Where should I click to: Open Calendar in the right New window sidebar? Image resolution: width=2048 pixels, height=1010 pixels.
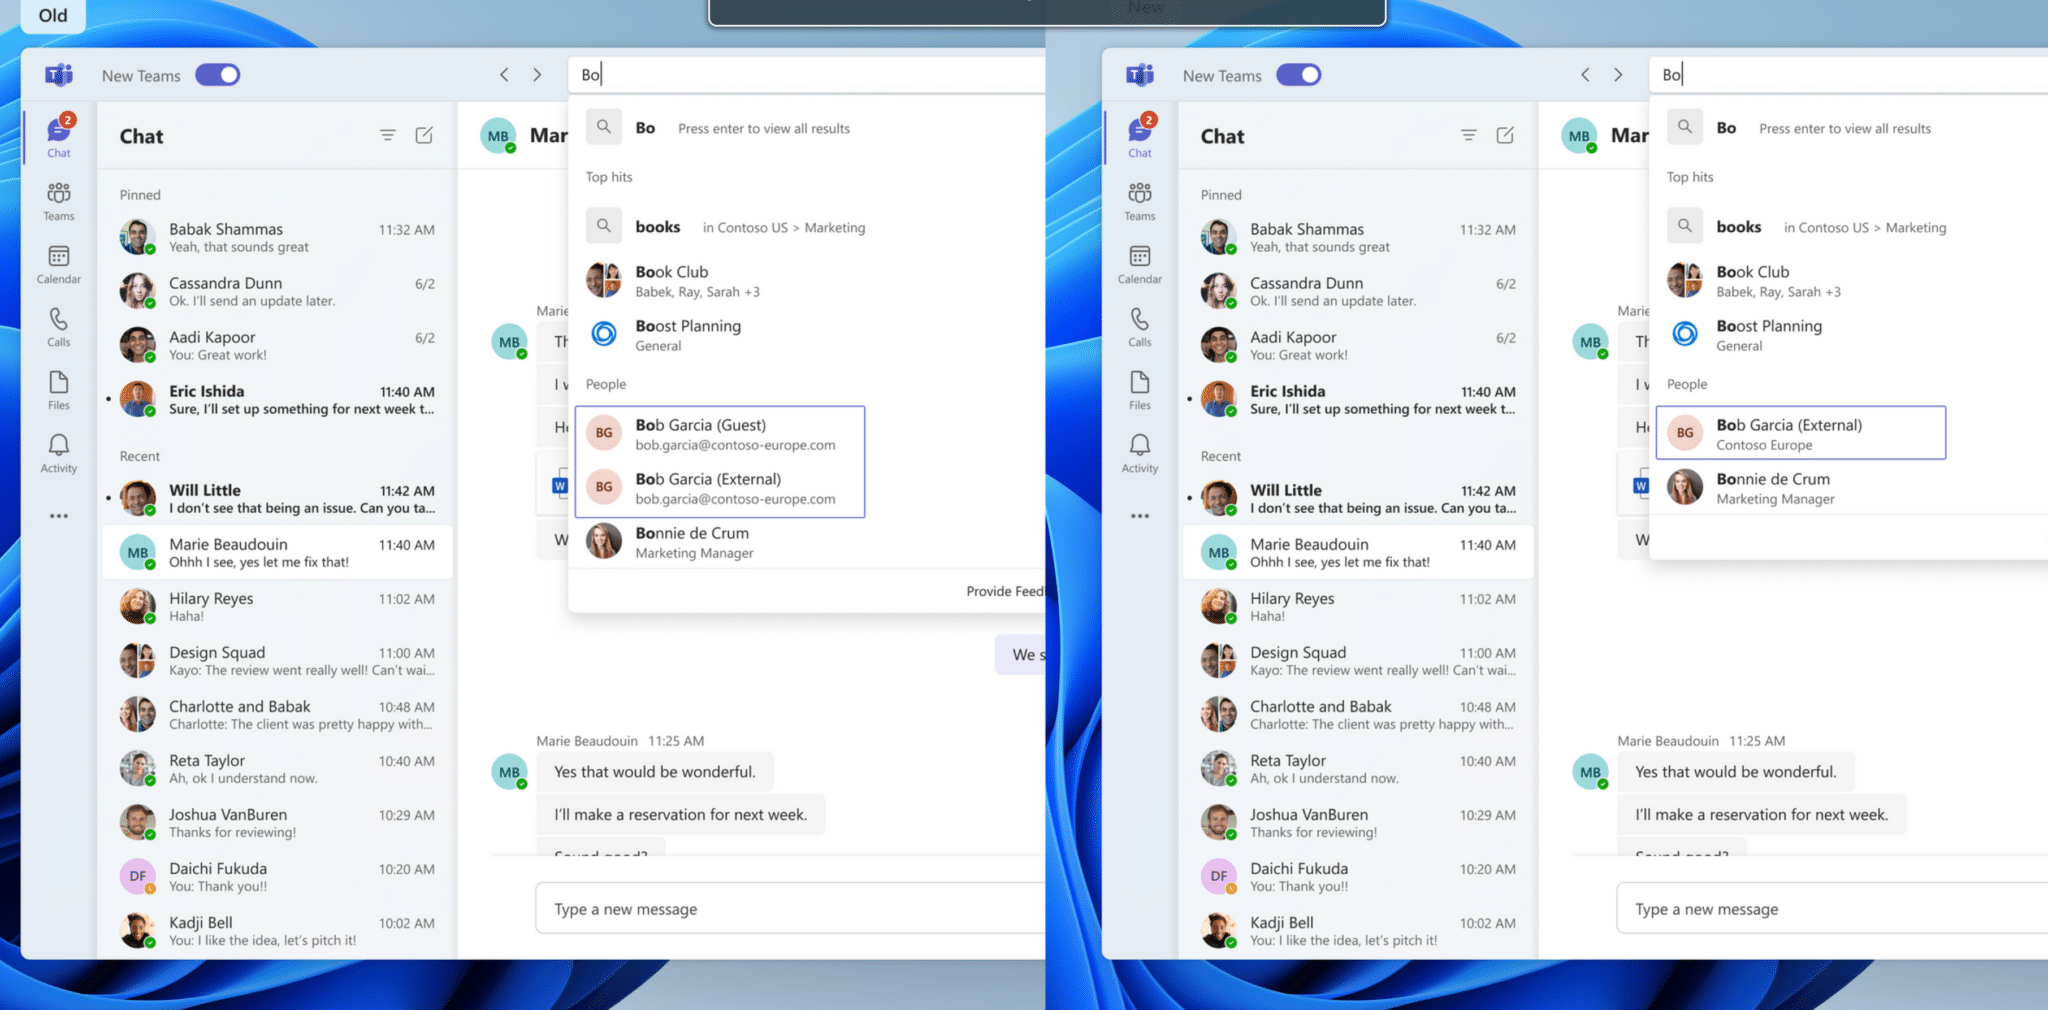pyautogui.click(x=1140, y=264)
